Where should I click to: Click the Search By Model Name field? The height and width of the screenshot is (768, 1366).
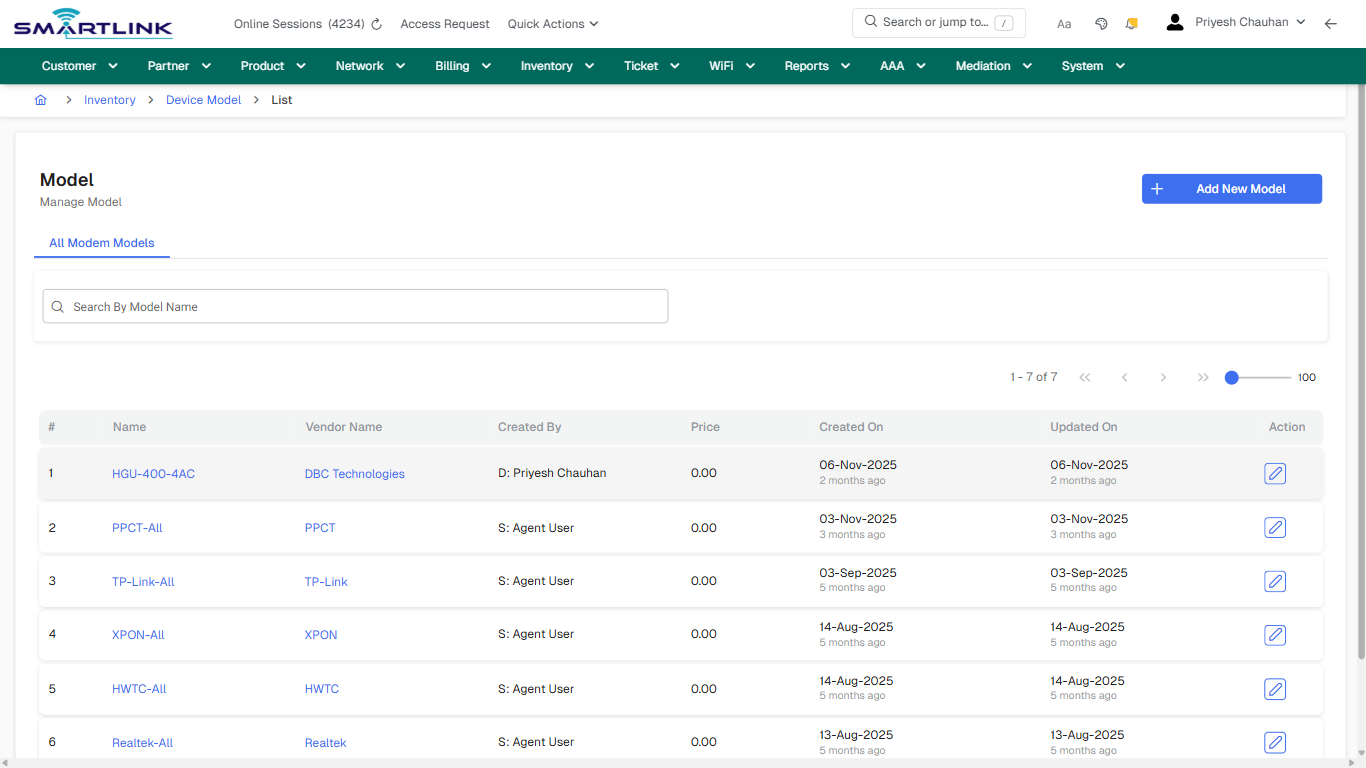[x=355, y=306]
